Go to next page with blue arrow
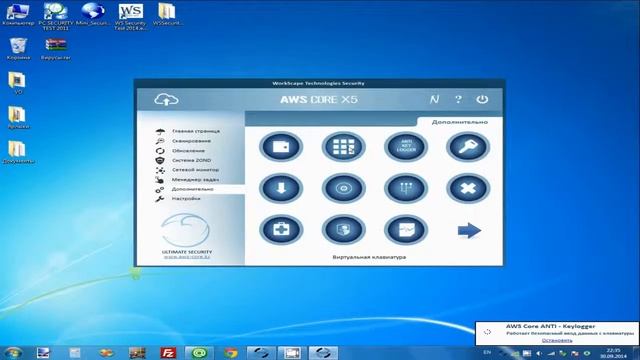This screenshot has width=640, height=360. point(469,230)
